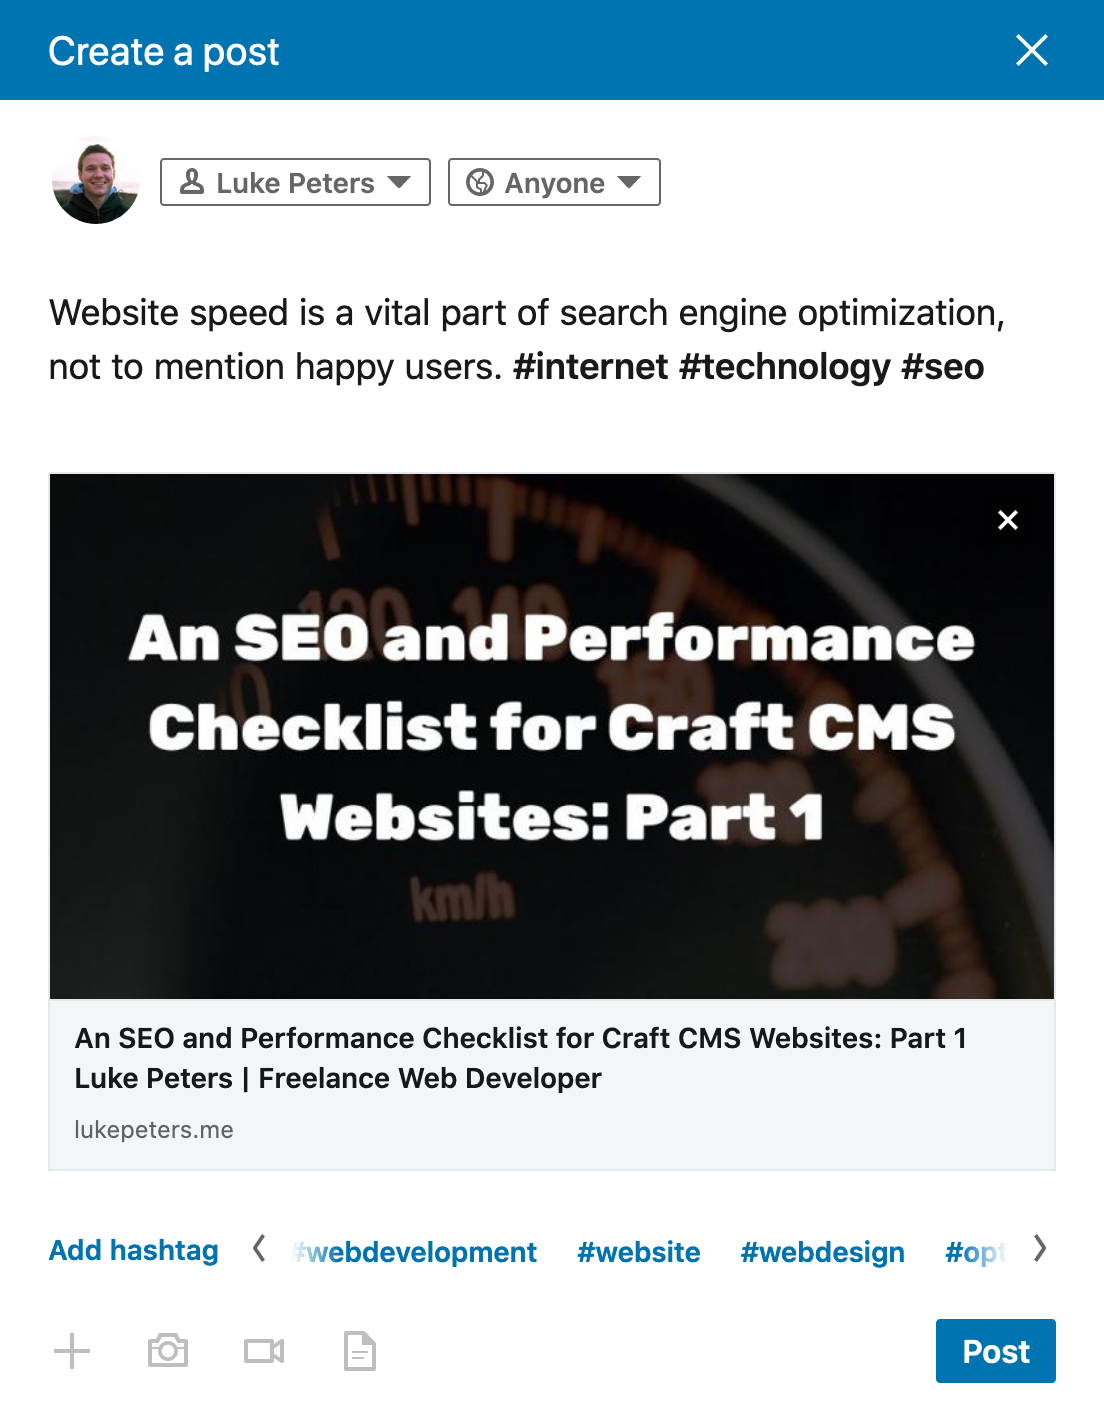
Task: Click the plus icon to add more content
Action: [x=72, y=1351]
